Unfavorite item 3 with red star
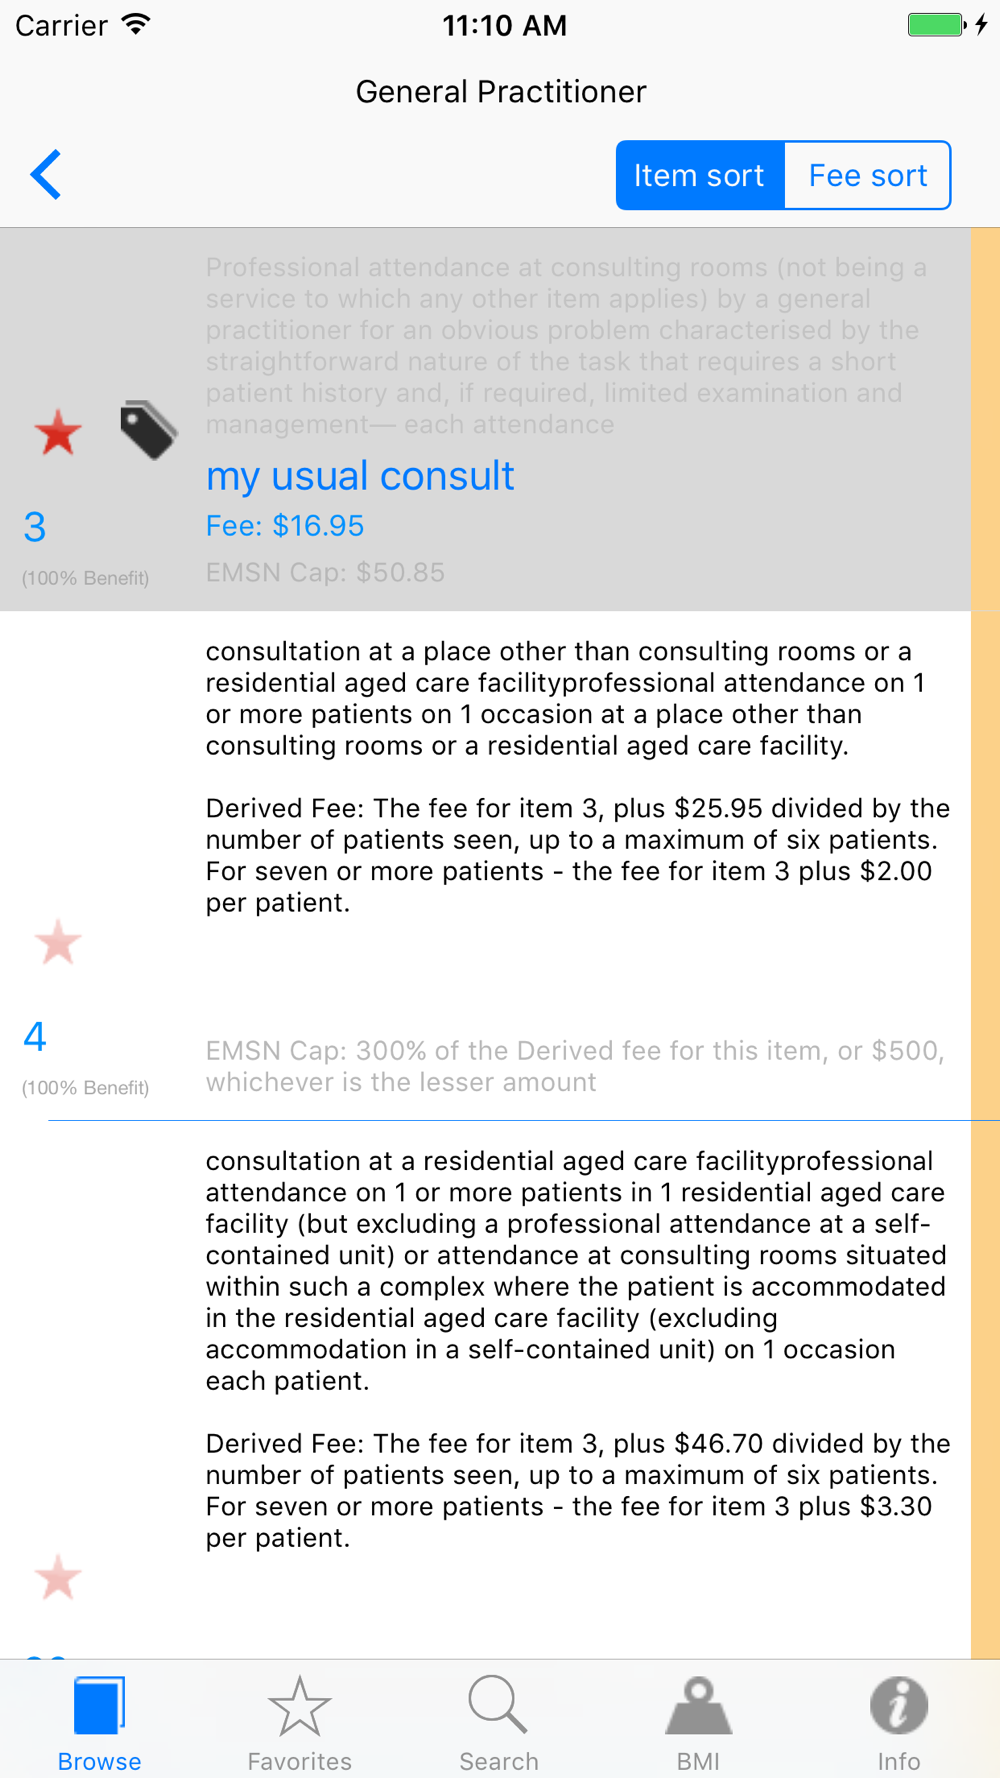This screenshot has height=1778, width=1000. 57,433
